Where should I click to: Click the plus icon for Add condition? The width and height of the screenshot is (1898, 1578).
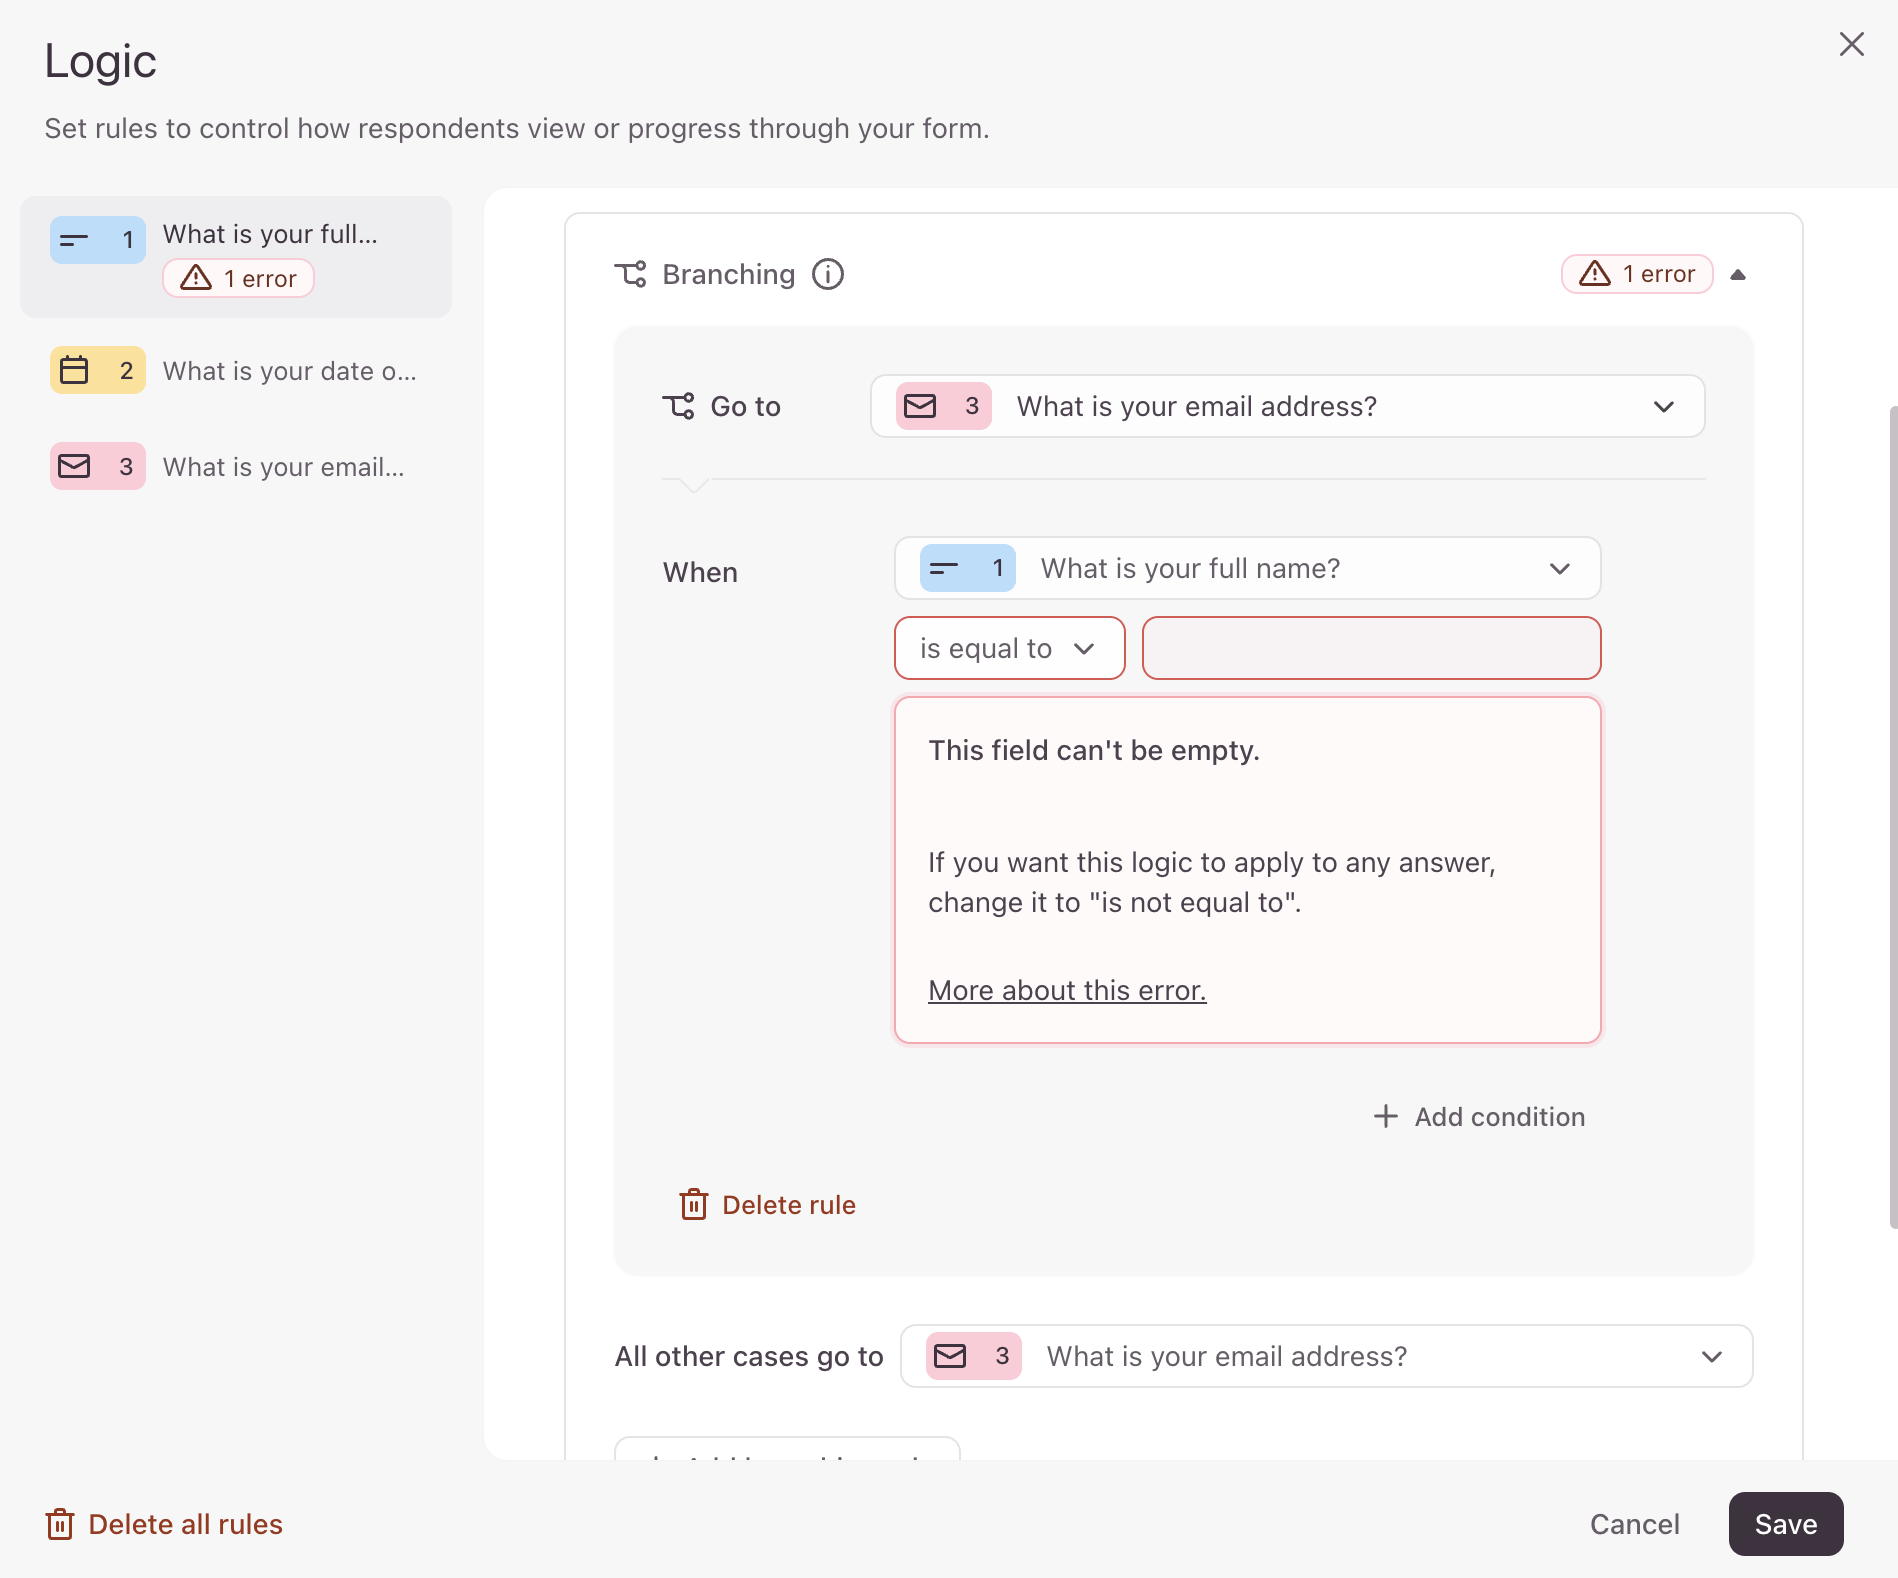[x=1385, y=1116]
